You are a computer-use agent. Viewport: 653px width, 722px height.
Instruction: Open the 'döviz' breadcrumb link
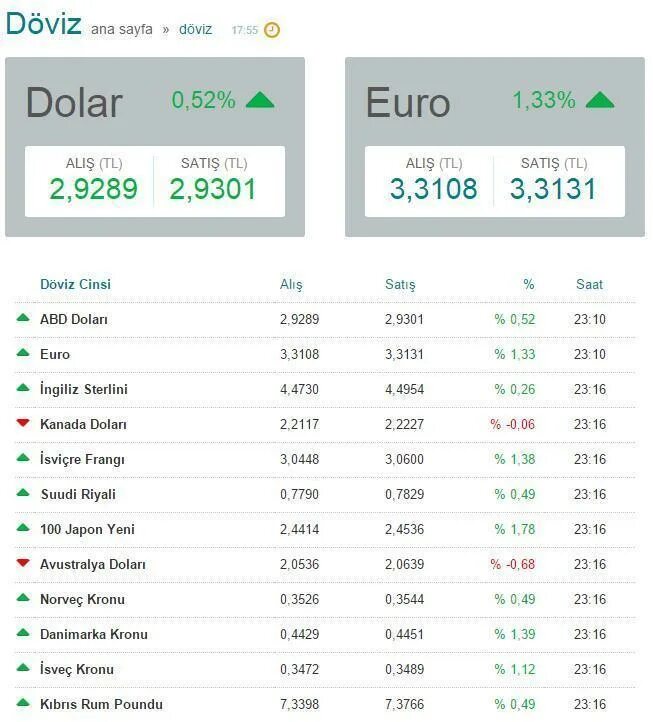click(x=196, y=29)
